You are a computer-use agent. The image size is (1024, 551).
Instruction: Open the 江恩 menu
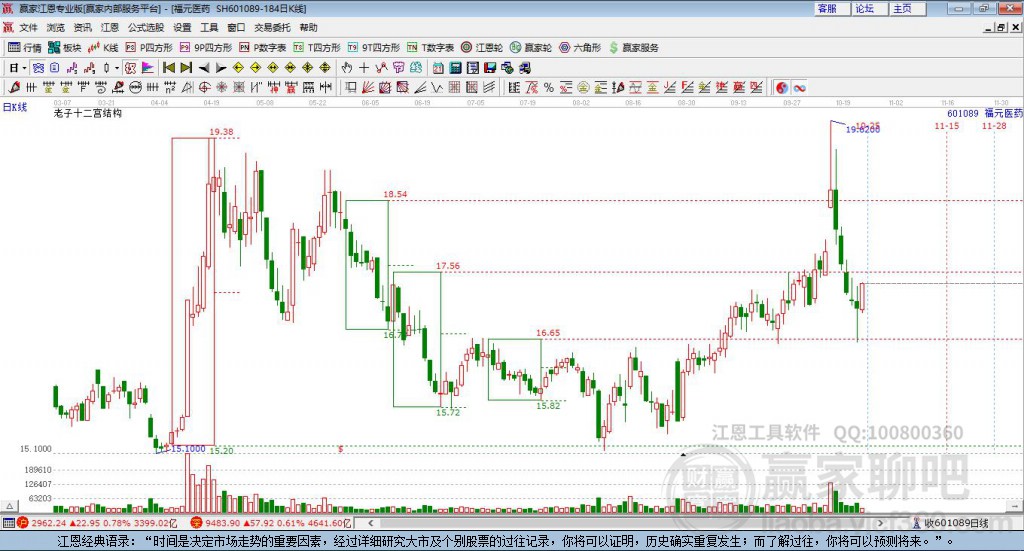[x=110, y=27]
